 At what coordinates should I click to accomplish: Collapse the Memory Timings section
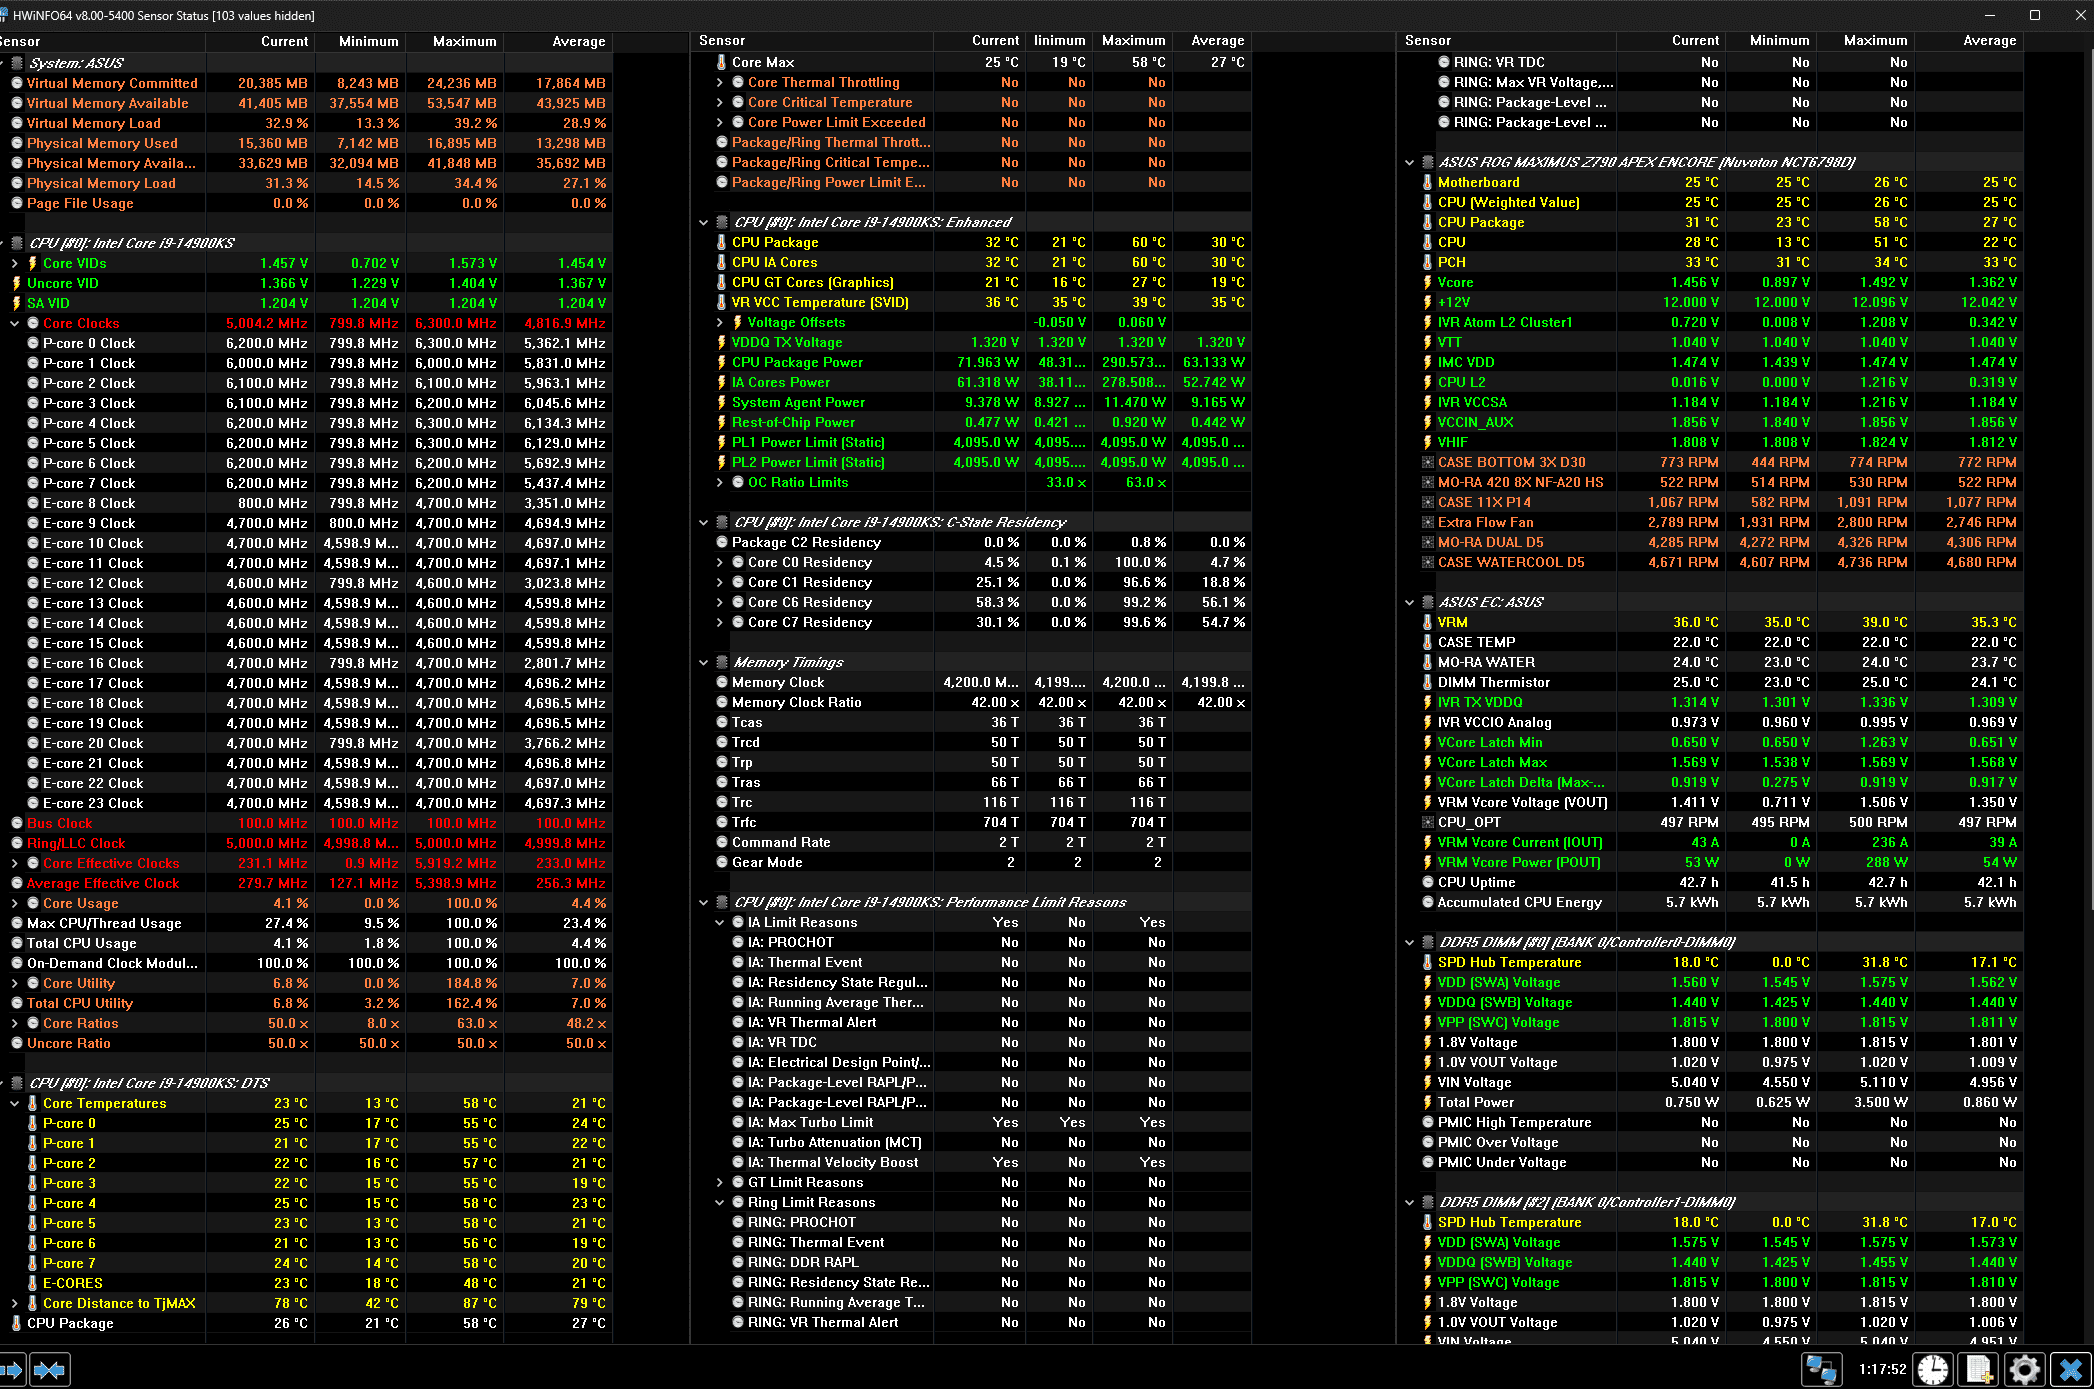tap(703, 662)
